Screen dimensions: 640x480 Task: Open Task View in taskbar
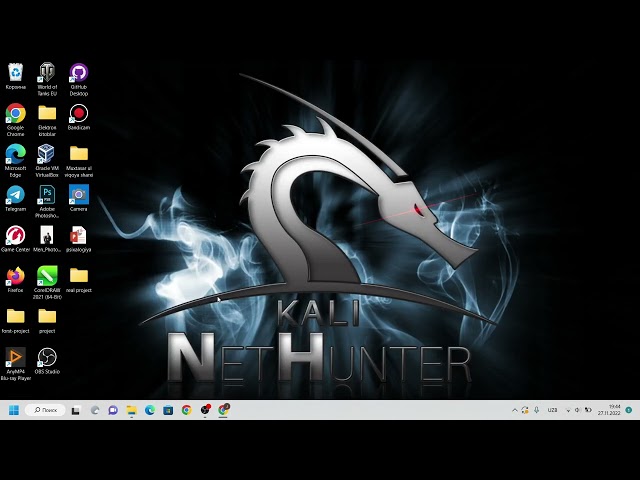[x=76, y=410]
